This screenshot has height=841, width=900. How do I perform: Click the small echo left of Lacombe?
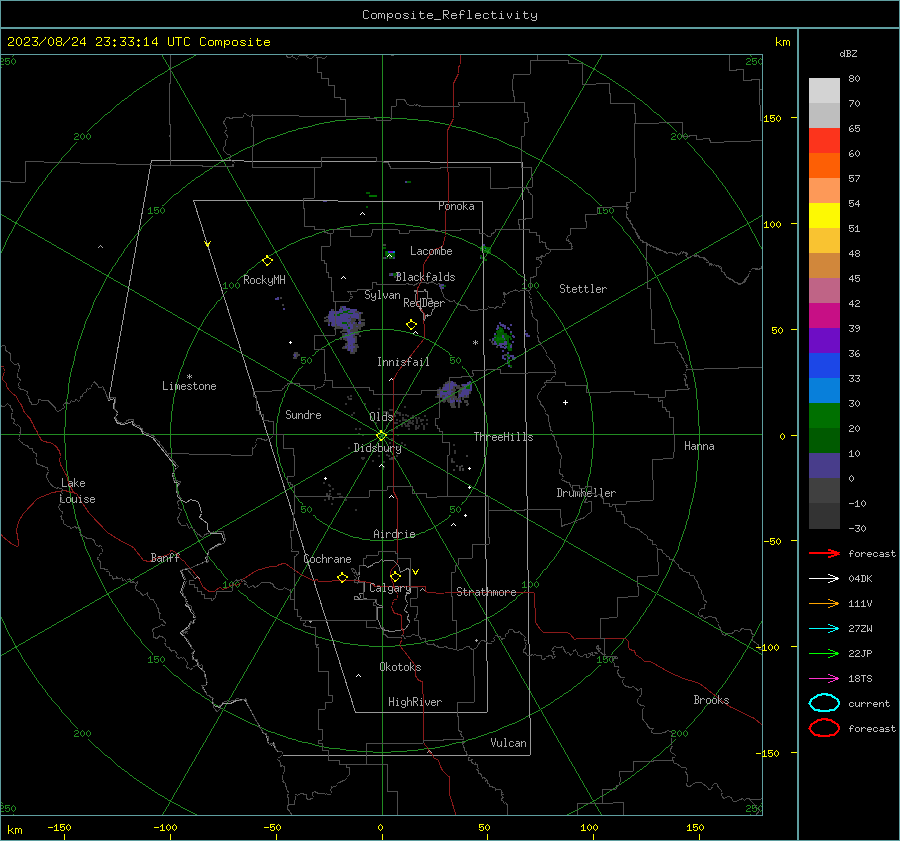(x=390, y=254)
